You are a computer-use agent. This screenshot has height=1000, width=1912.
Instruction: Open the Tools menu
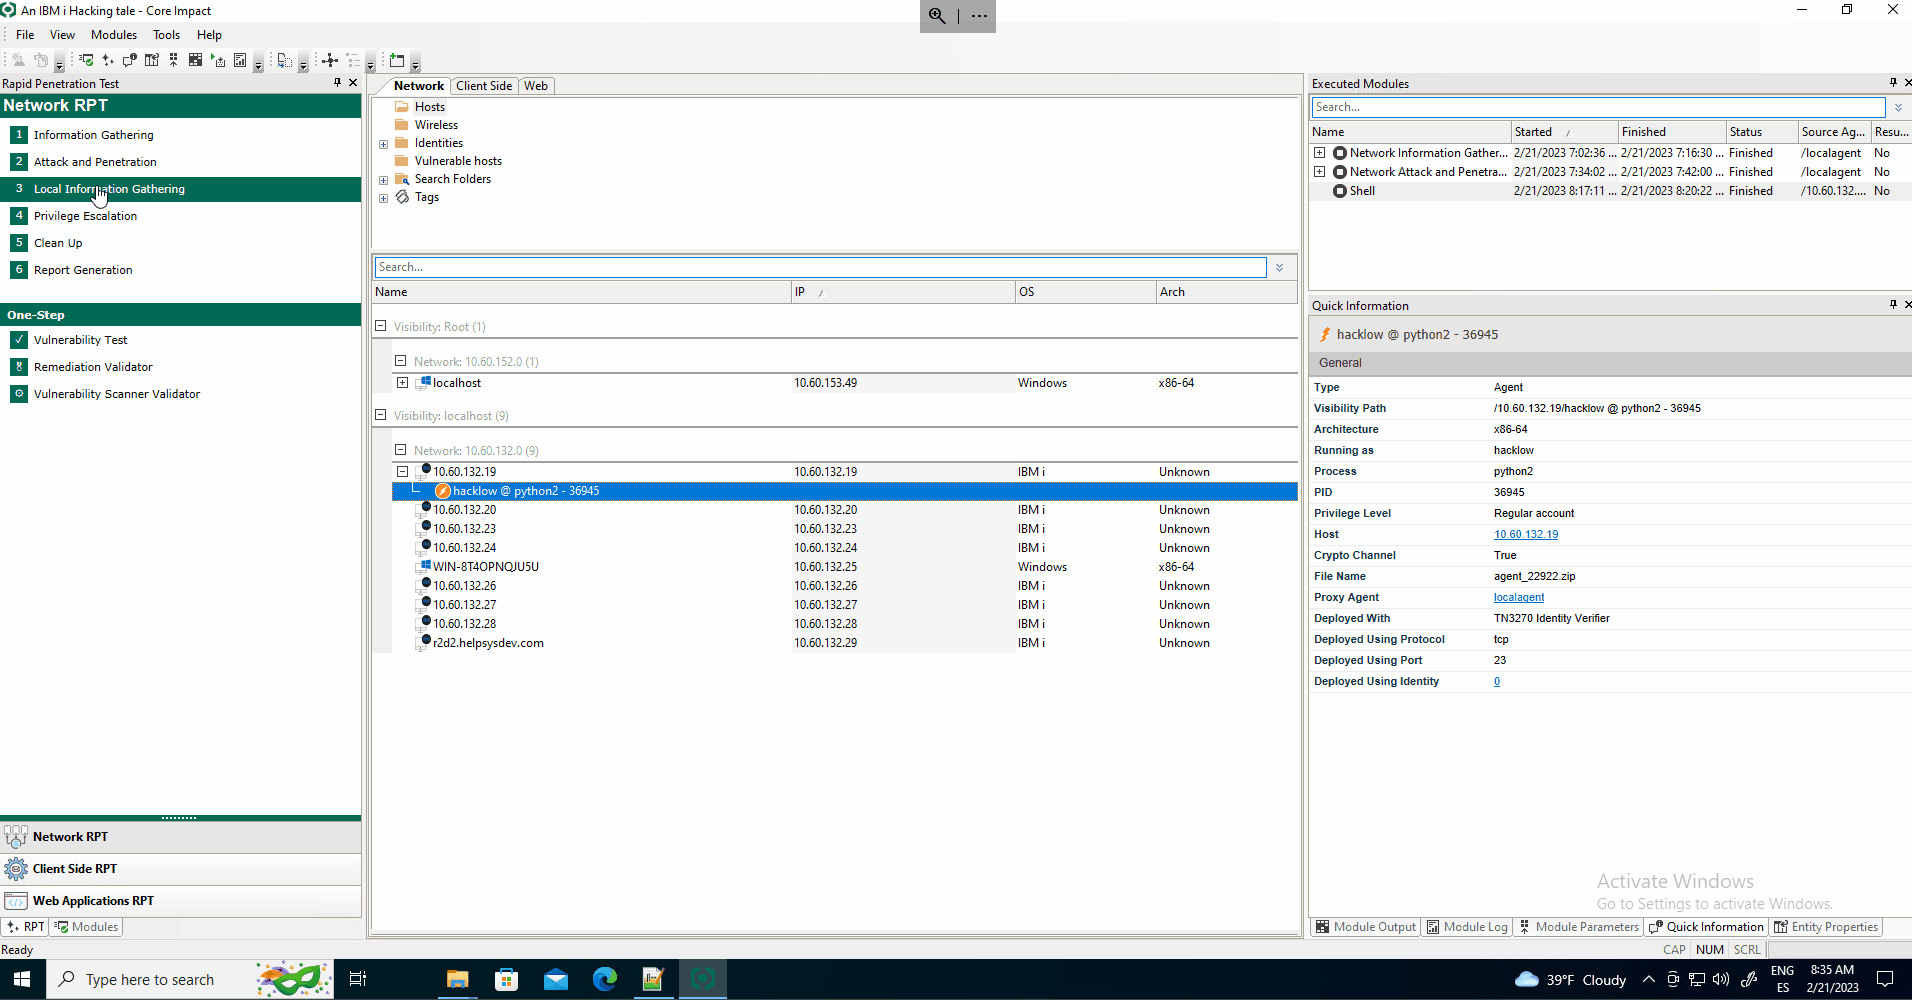[x=166, y=35]
